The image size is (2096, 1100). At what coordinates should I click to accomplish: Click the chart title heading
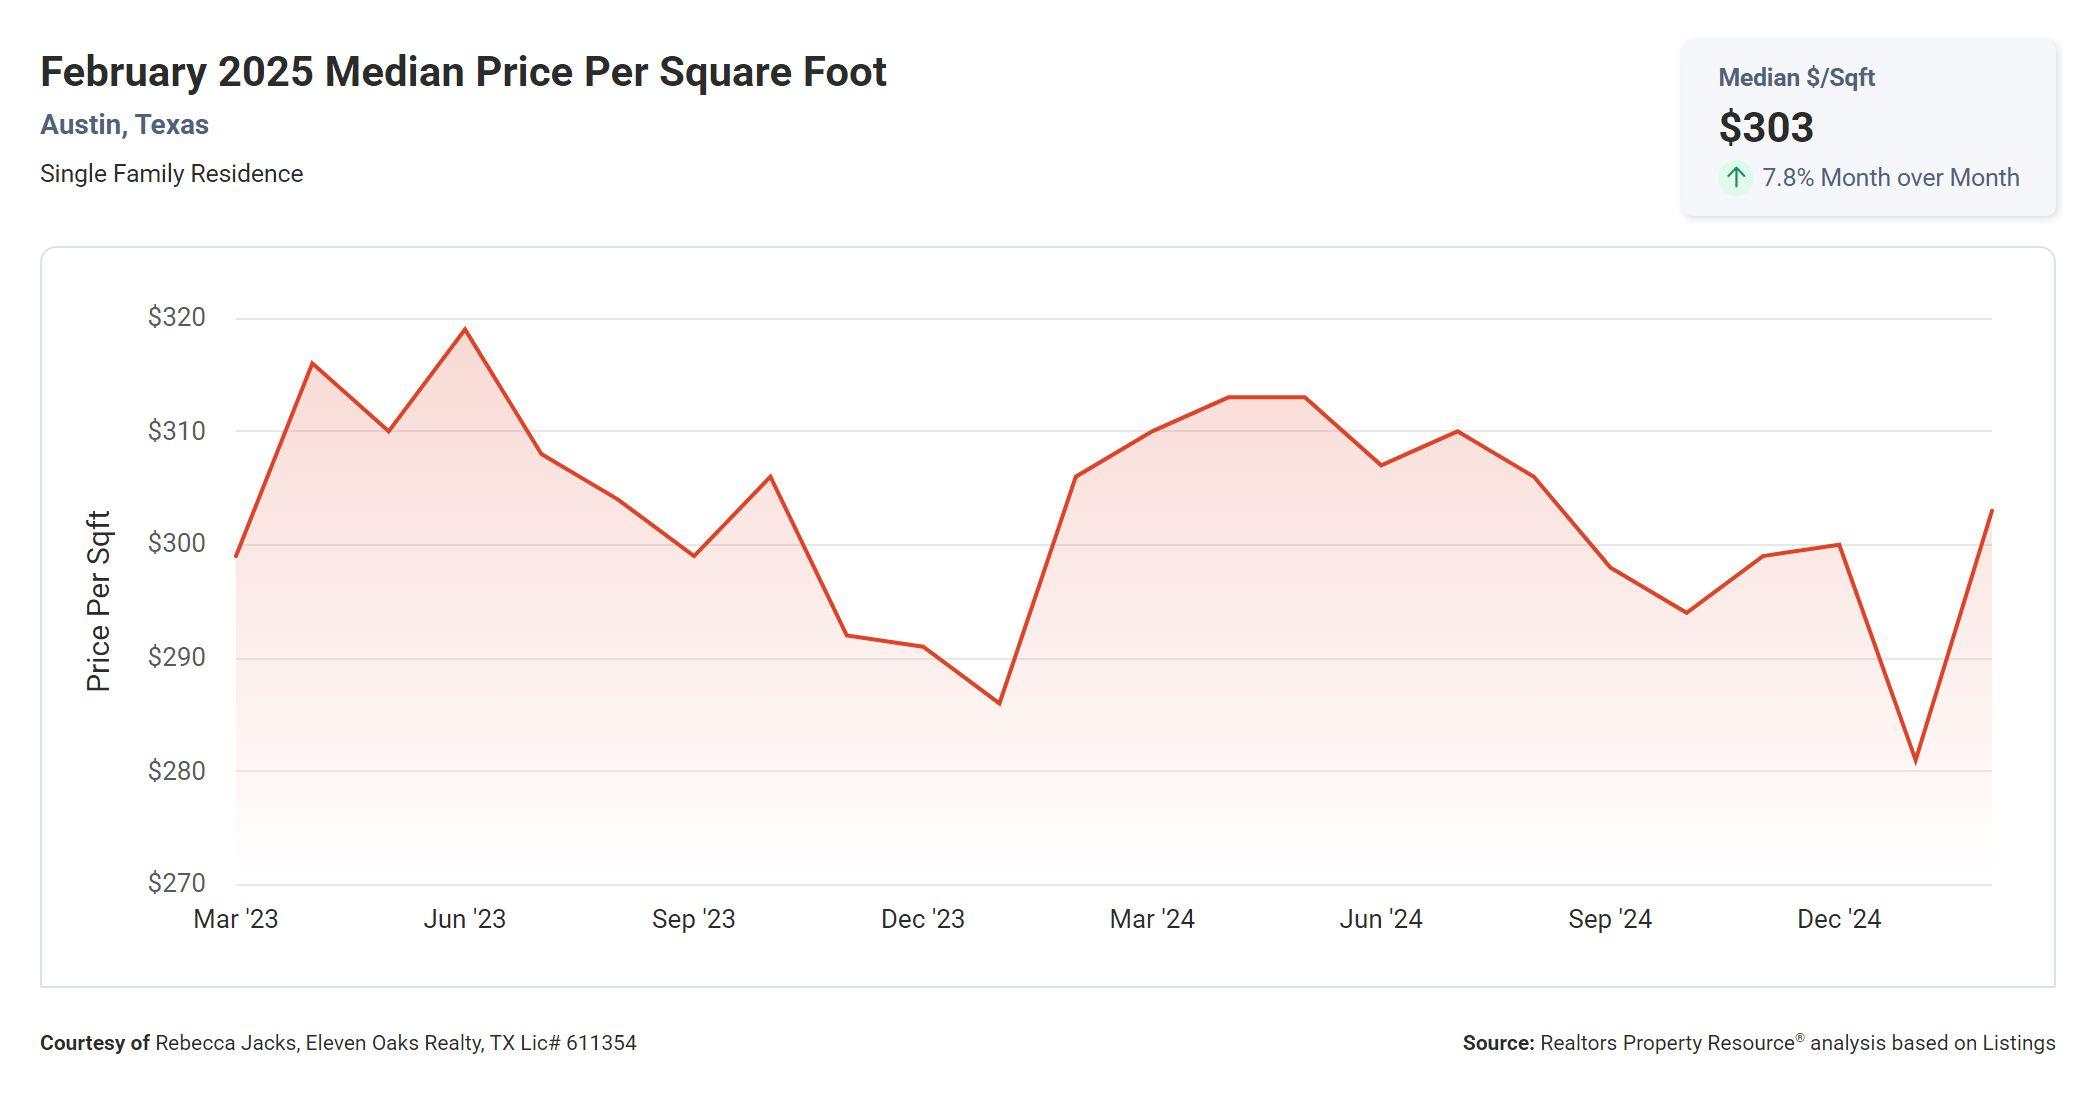pyautogui.click(x=463, y=72)
